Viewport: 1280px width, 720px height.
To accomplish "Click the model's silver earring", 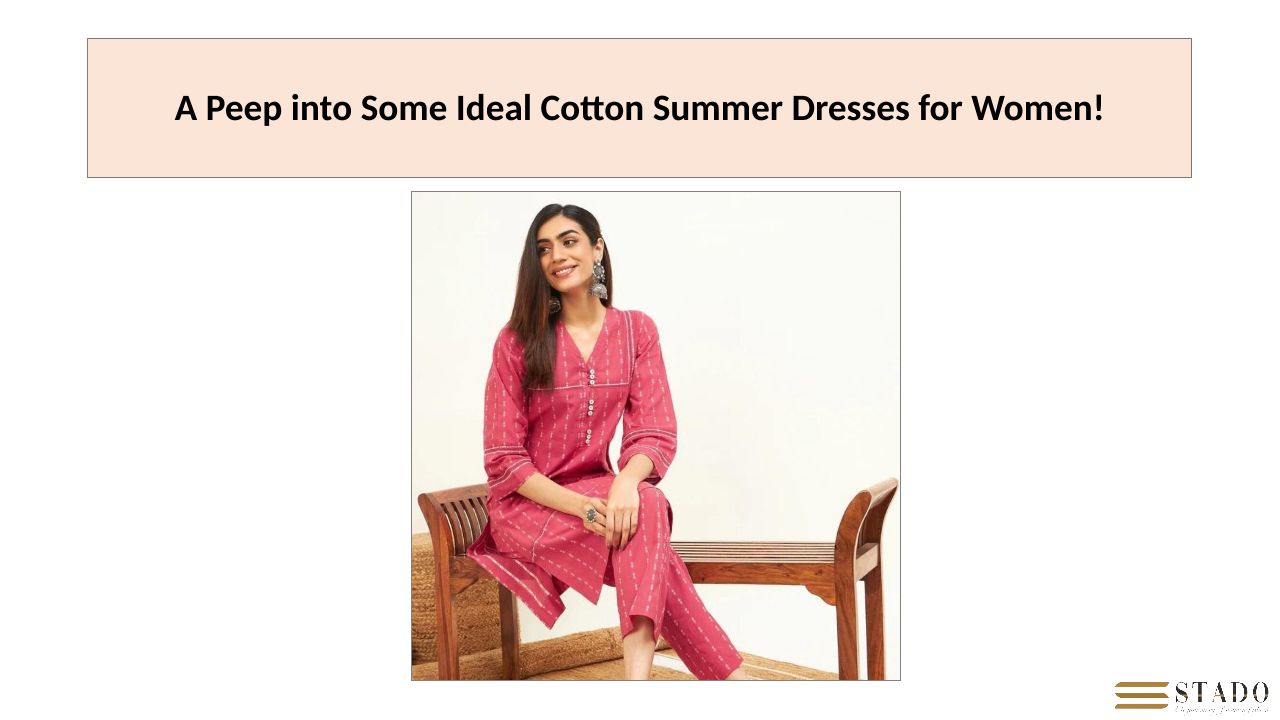I will [598, 280].
